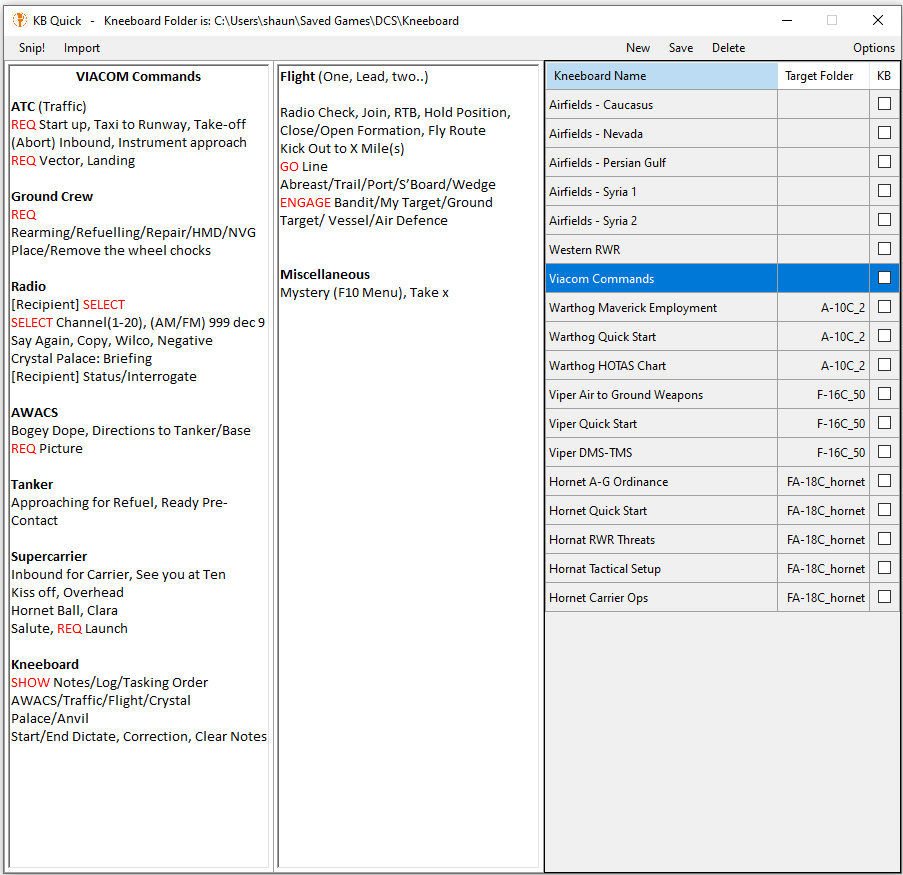Click Target Folder cell for Viper Quick Start

(x=823, y=423)
